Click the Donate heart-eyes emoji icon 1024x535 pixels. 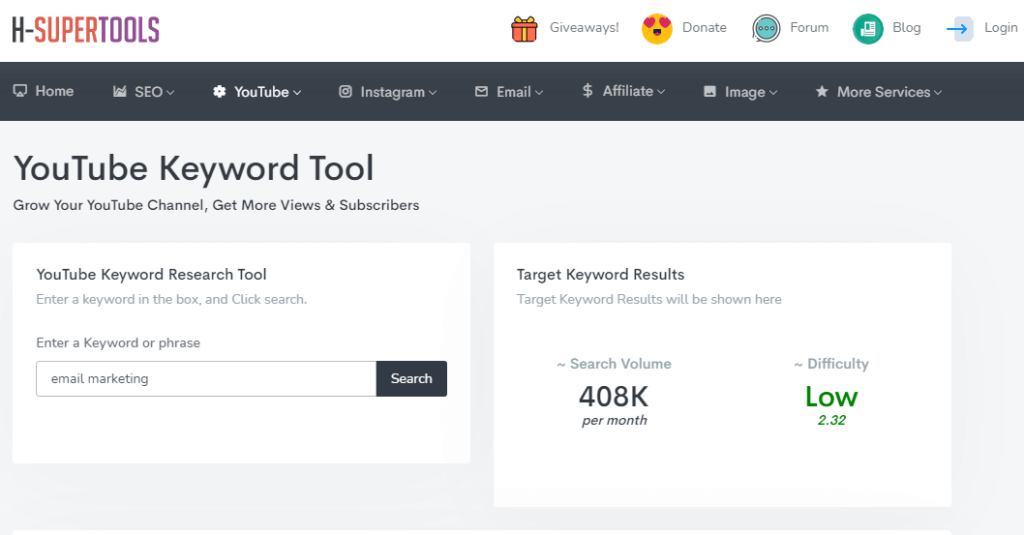pyautogui.click(x=657, y=29)
